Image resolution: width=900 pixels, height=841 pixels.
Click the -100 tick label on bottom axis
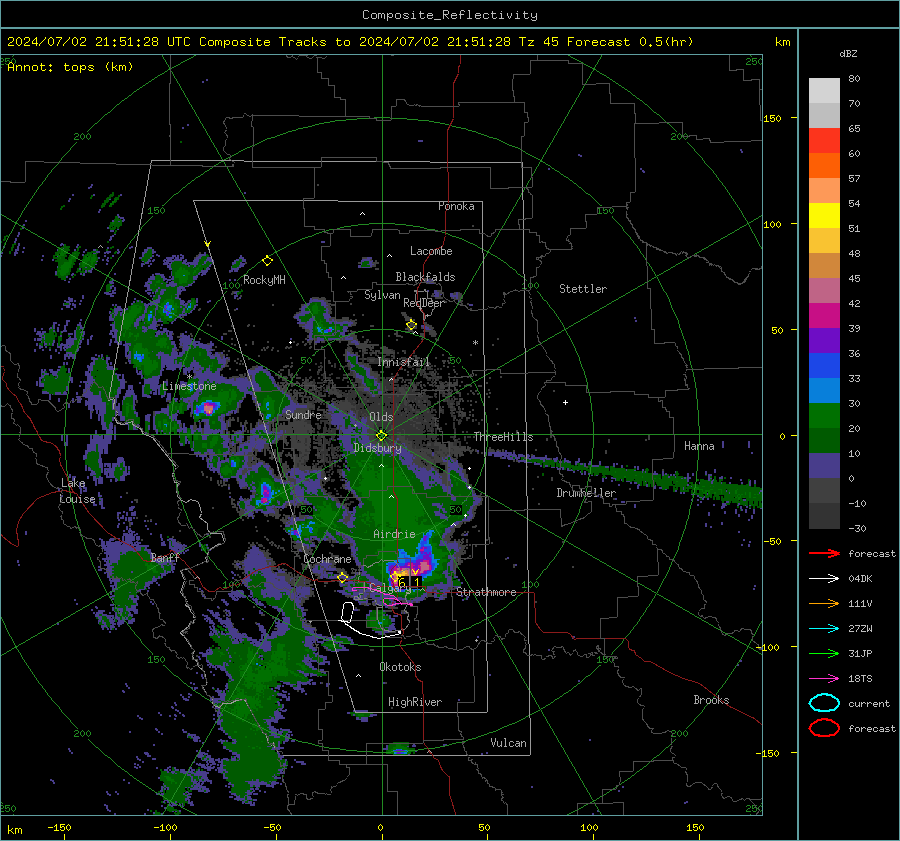click(x=165, y=827)
